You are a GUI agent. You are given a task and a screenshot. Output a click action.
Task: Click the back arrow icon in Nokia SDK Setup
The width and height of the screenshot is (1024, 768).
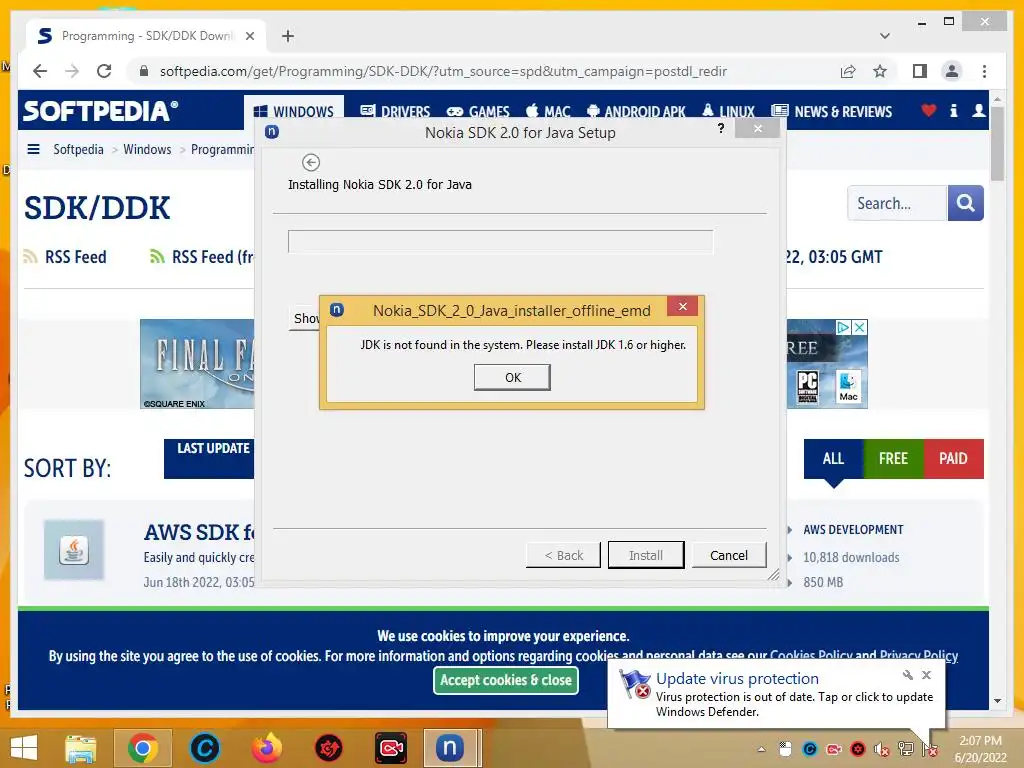pyautogui.click(x=311, y=162)
